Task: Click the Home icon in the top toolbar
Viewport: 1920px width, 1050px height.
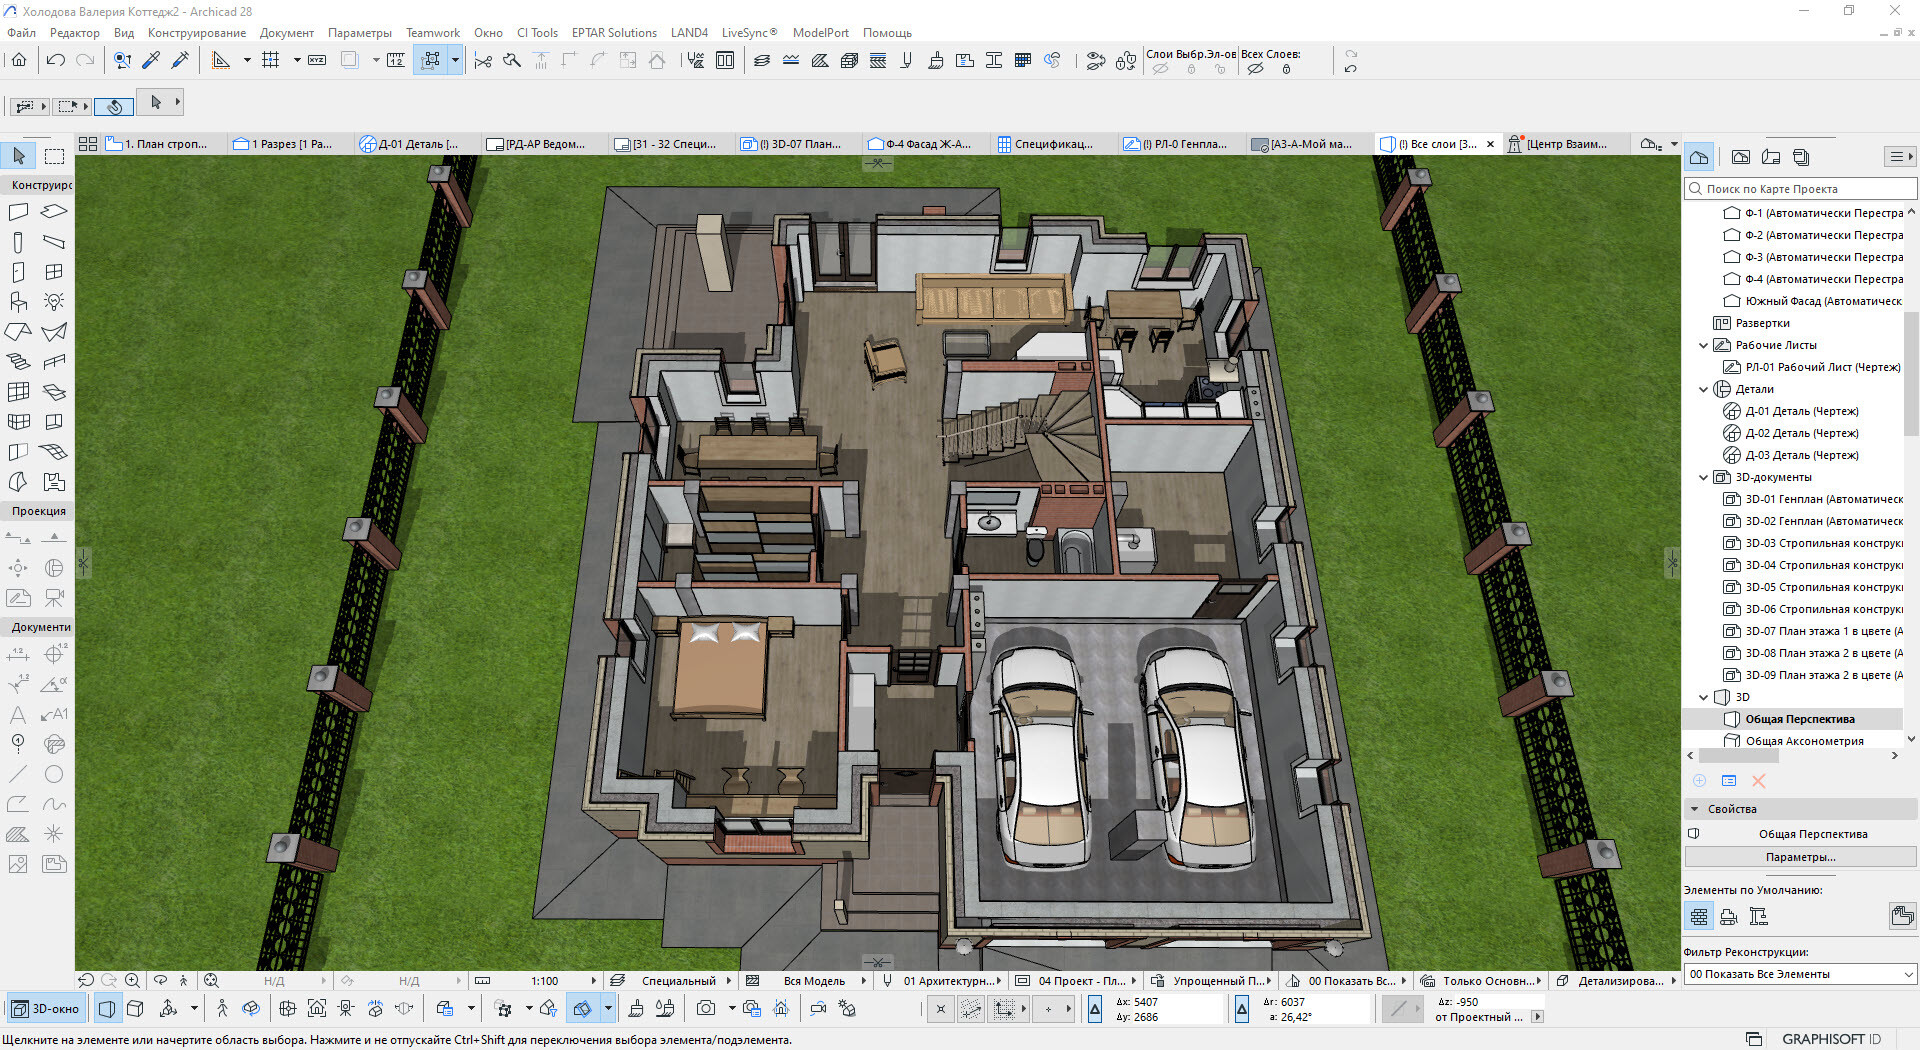Action: 19,60
